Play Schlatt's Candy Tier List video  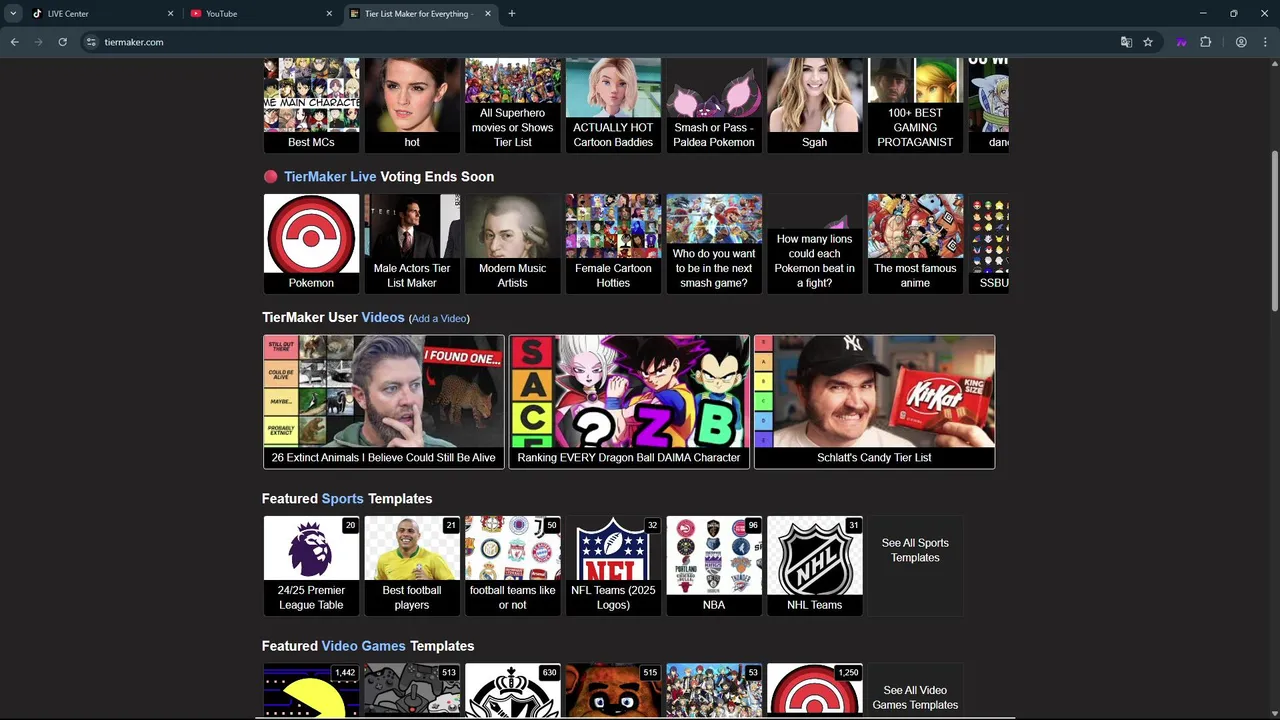[874, 401]
